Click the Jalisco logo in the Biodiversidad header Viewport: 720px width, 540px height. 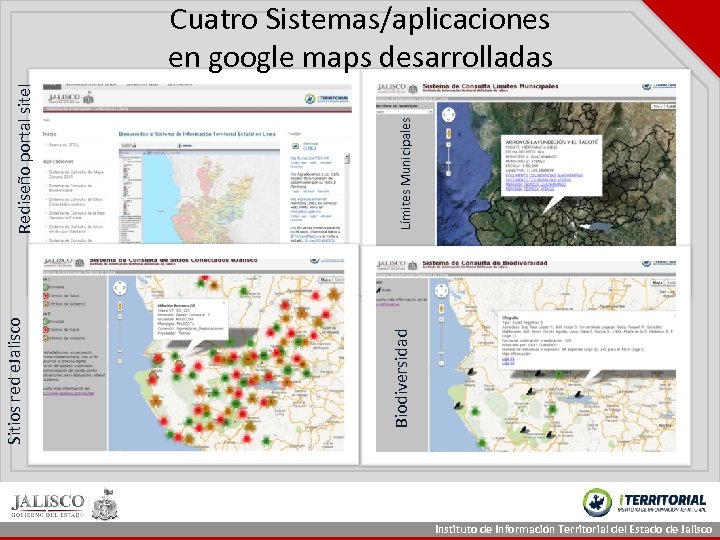[397, 265]
